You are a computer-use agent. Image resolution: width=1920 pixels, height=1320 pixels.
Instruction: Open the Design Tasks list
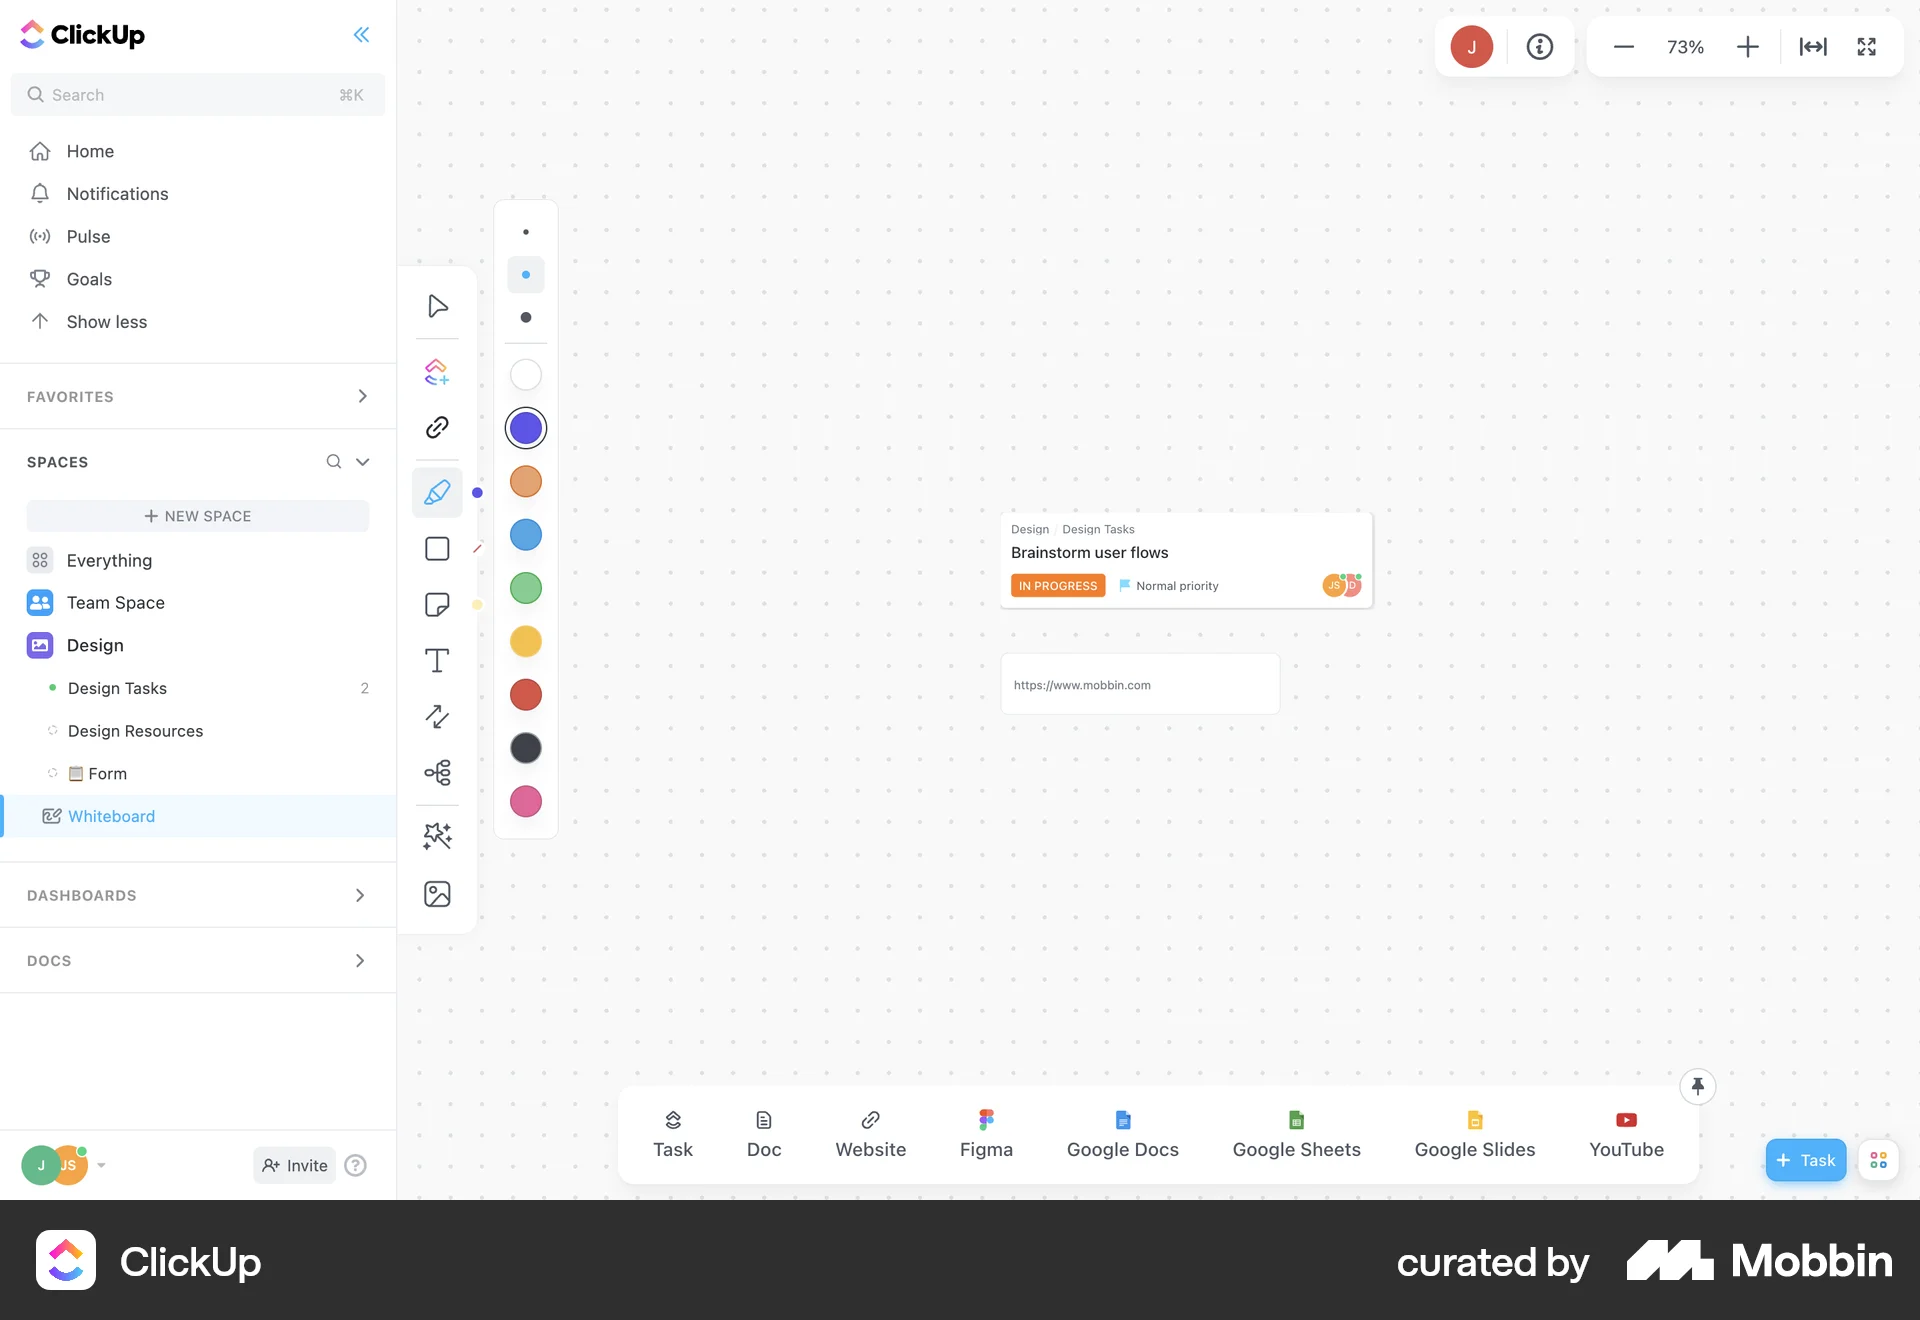116,688
